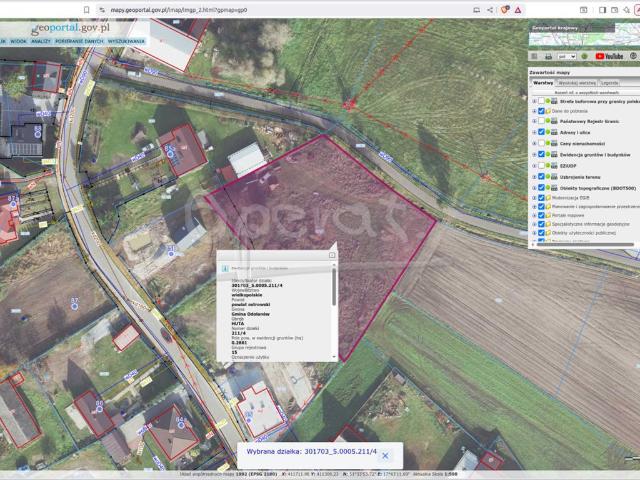Expand Adresy i ulice tree node
The width and height of the screenshot is (640, 480).
pyautogui.click(x=534, y=132)
